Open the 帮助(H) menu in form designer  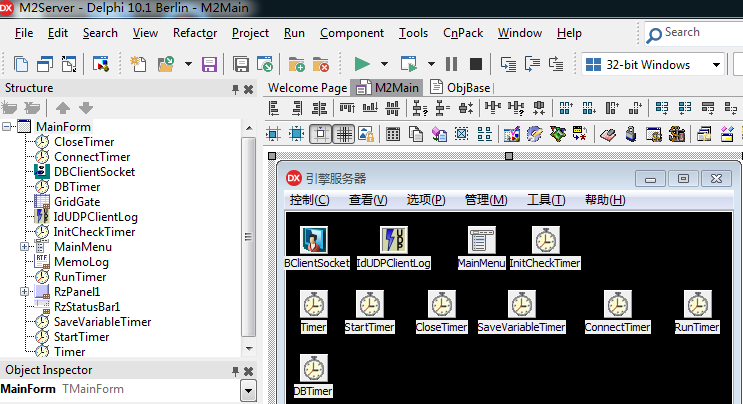(605, 200)
